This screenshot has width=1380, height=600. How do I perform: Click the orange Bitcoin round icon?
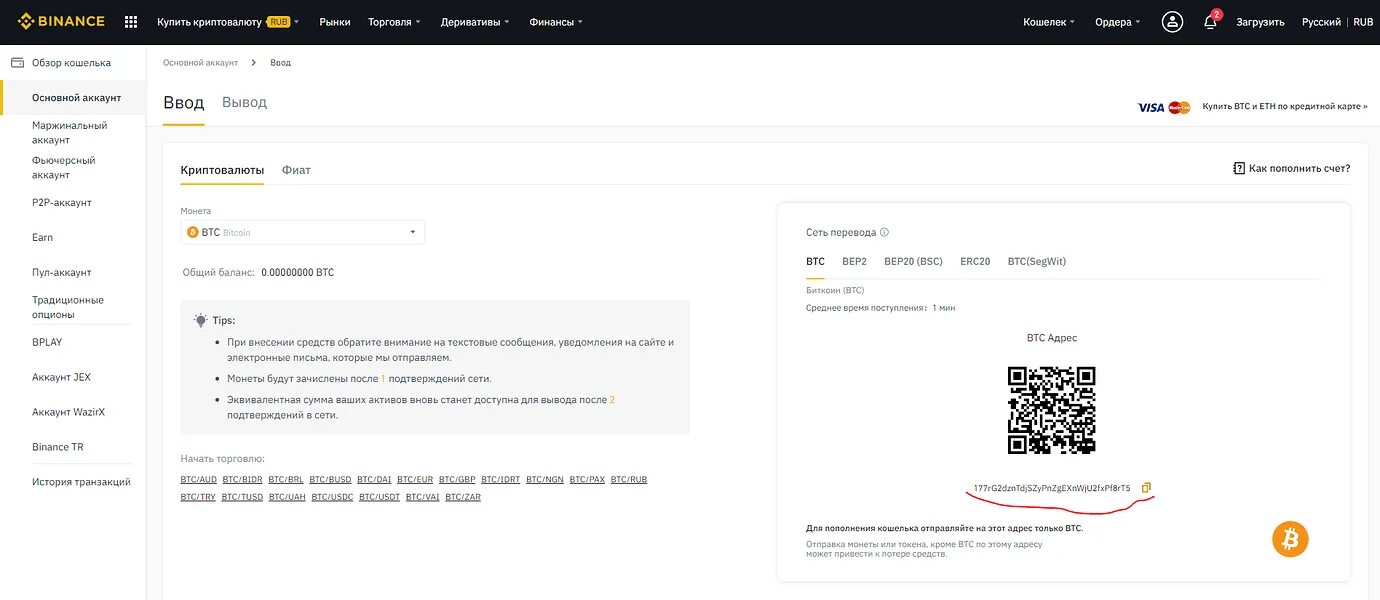1290,540
